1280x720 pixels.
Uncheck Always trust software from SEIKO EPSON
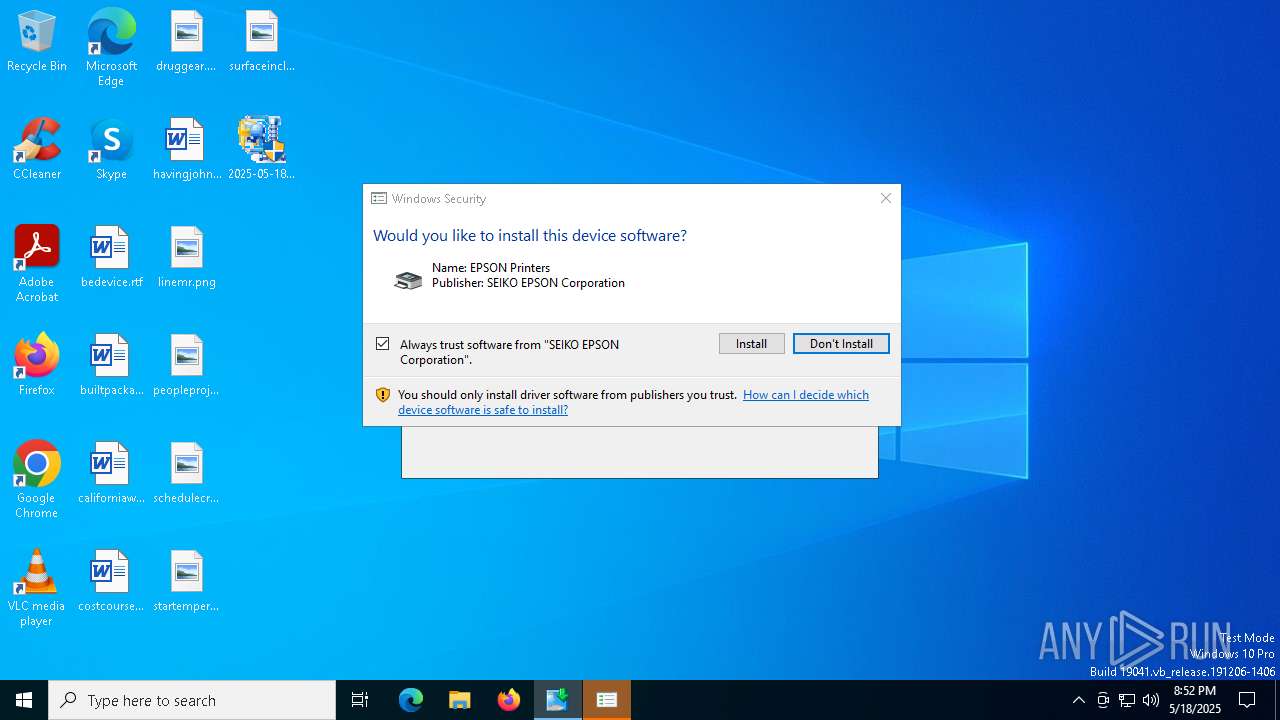pos(382,344)
